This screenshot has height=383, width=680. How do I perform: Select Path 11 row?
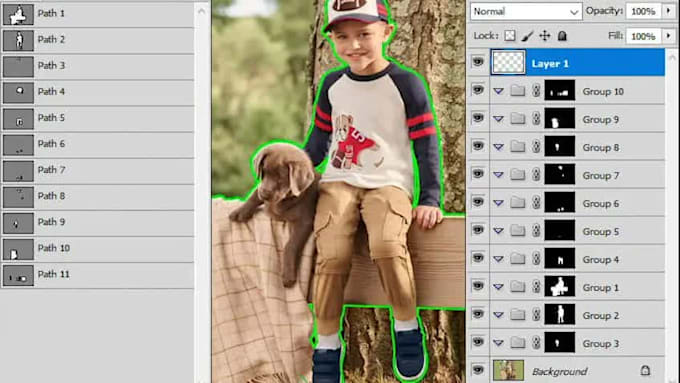pyautogui.click(x=98, y=275)
